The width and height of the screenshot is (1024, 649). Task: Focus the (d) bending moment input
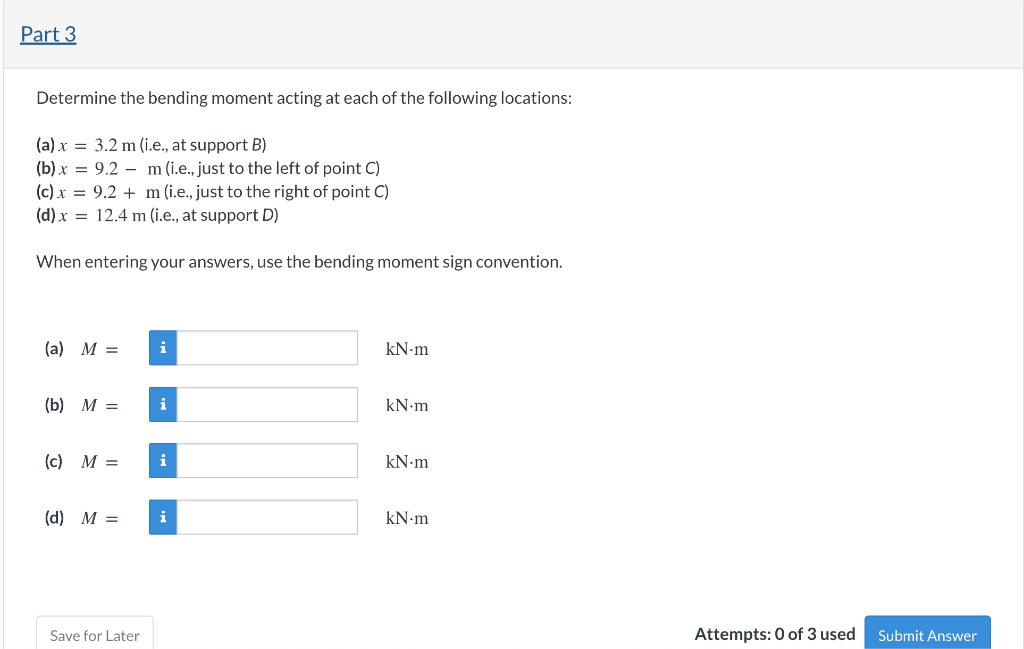pos(267,517)
